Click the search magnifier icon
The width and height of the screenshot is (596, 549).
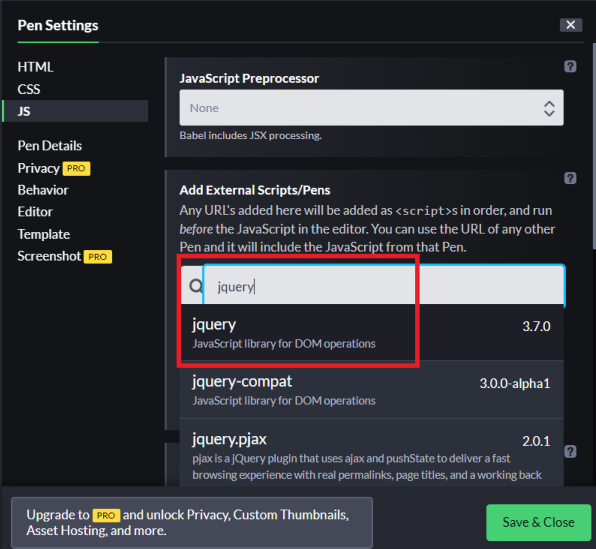click(x=196, y=286)
